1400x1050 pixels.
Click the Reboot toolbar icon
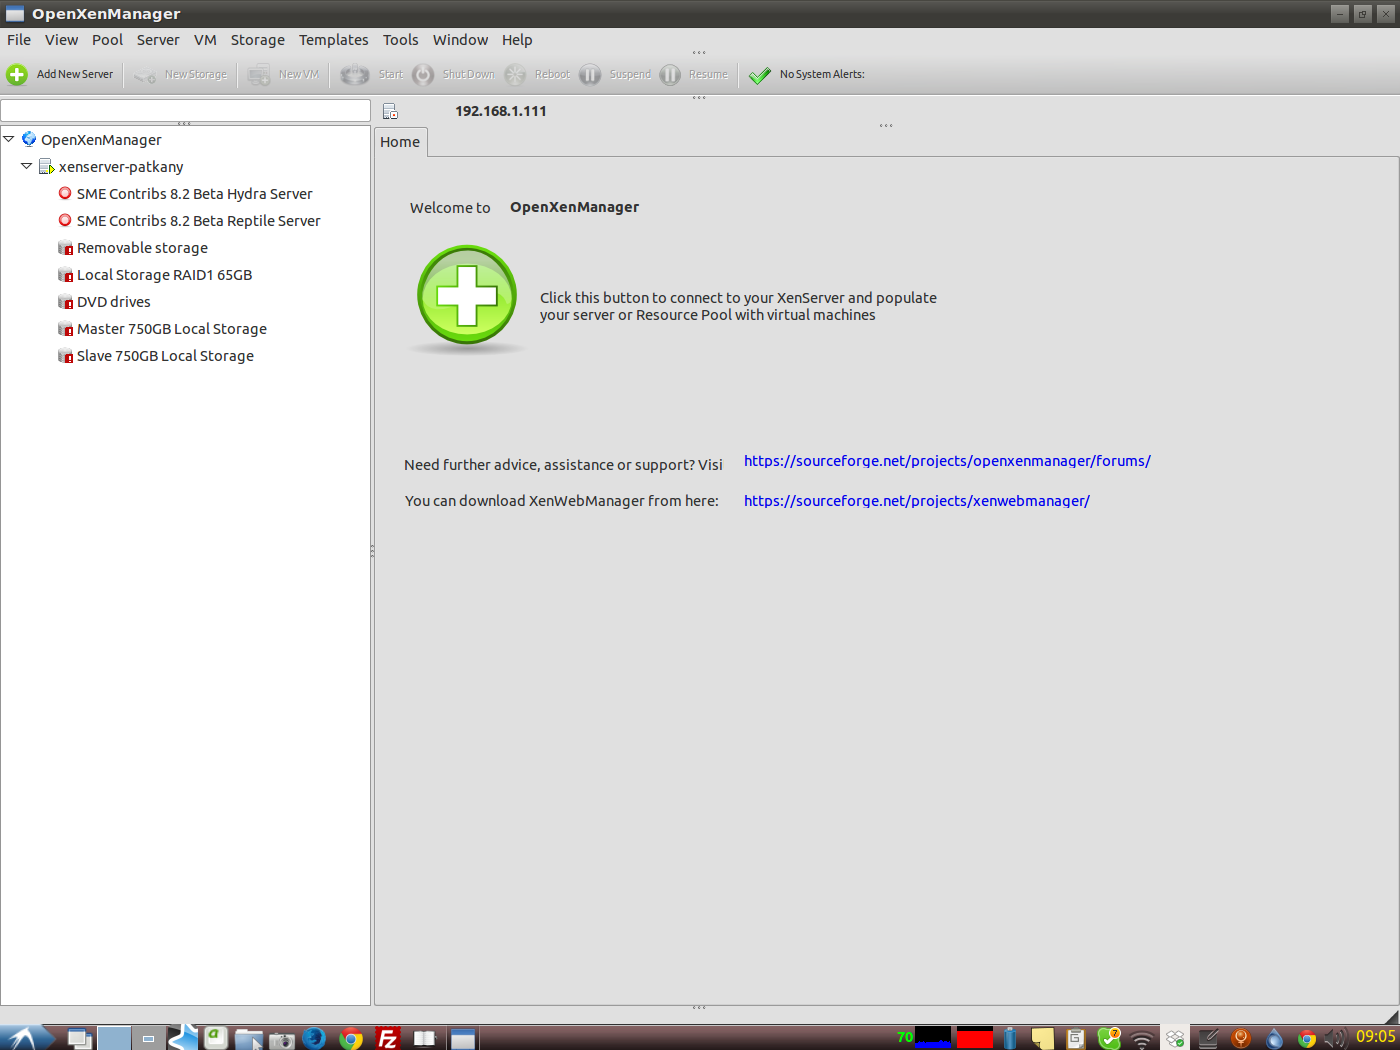(515, 75)
